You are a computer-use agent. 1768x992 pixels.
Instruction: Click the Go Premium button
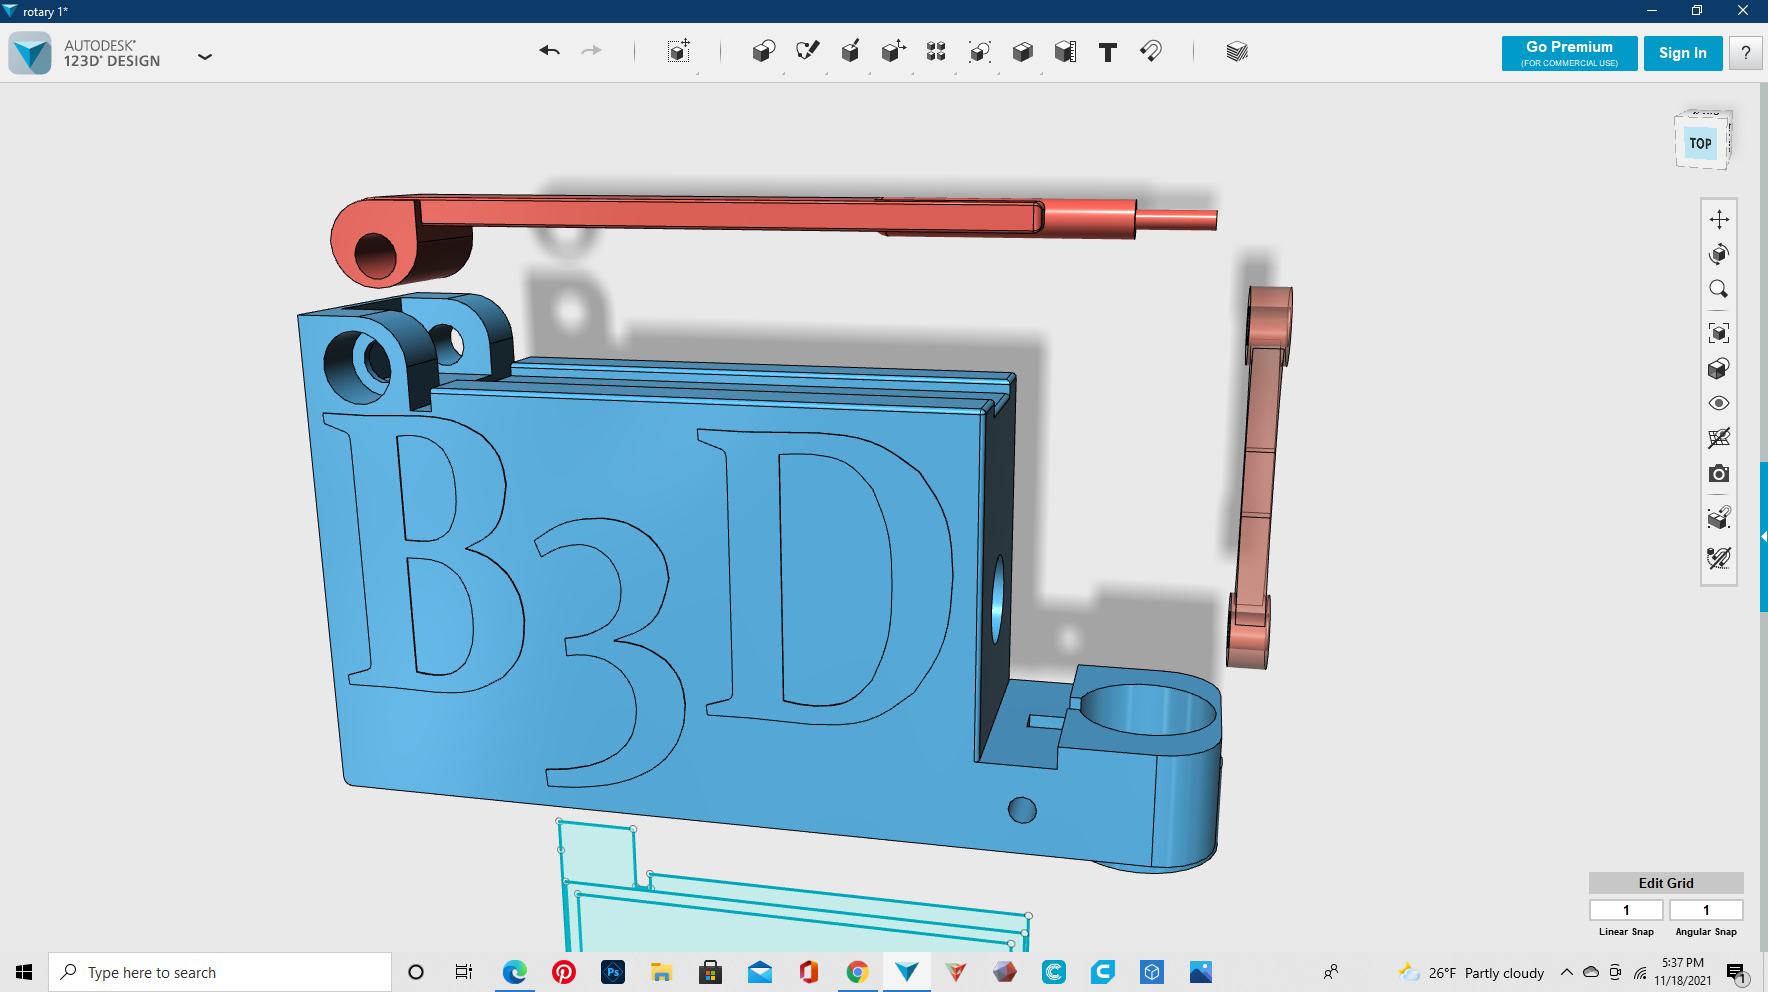(x=1568, y=53)
